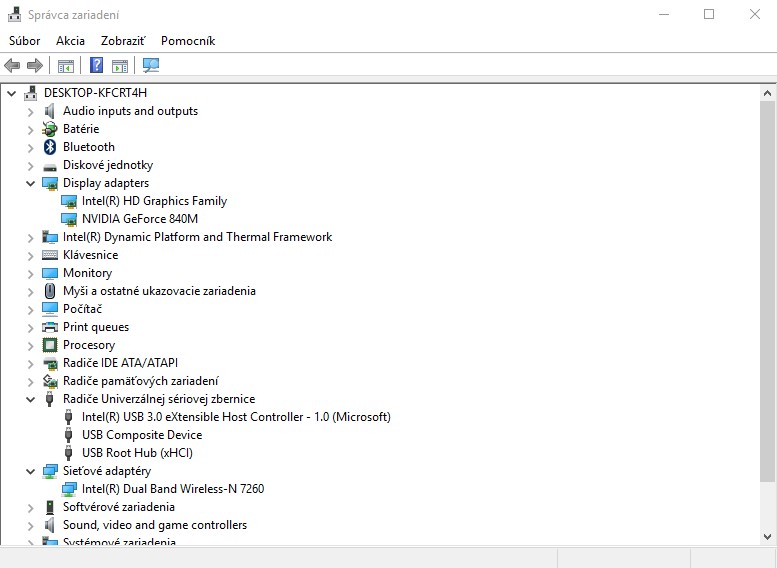
Task: Click the Diskové jednotky drive icon
Action: tap(50, 167)
